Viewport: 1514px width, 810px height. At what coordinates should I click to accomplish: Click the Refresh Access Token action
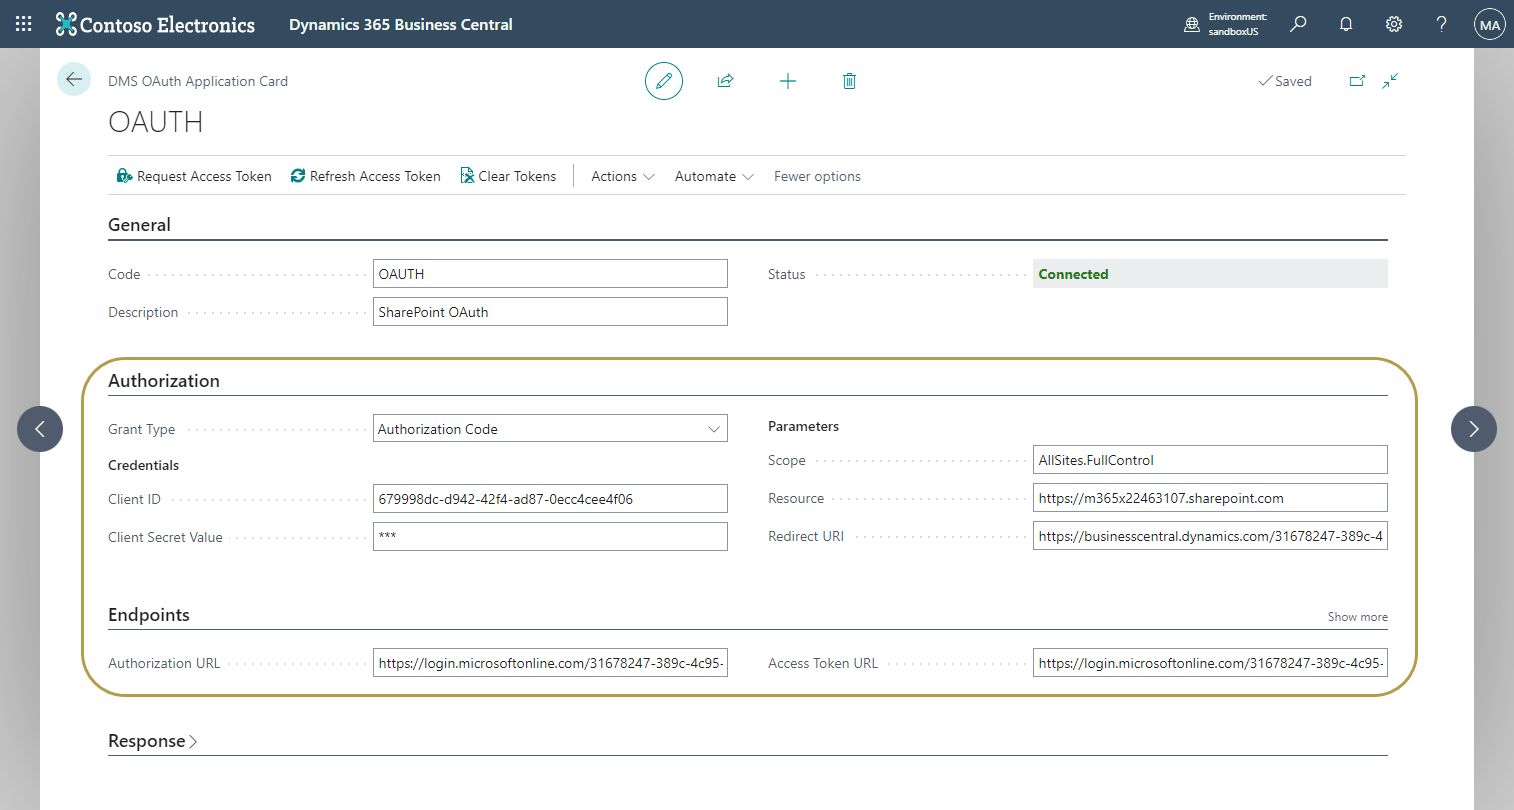point(365,176)
